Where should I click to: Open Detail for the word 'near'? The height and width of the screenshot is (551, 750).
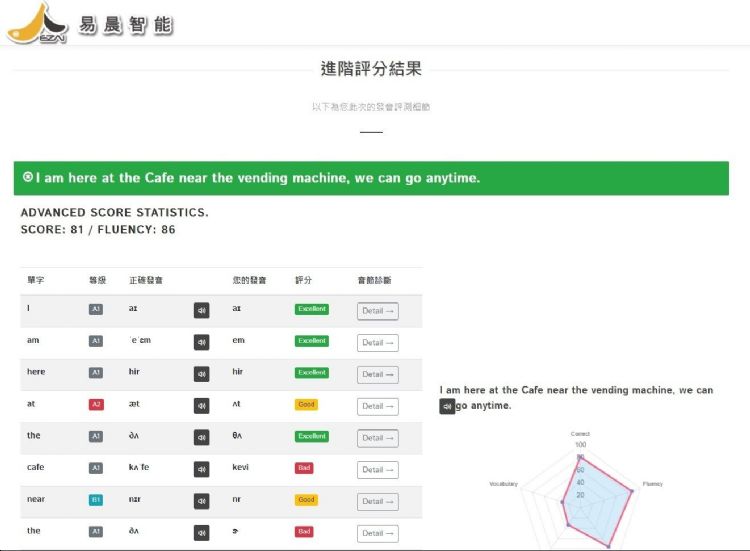coord(377,502)
